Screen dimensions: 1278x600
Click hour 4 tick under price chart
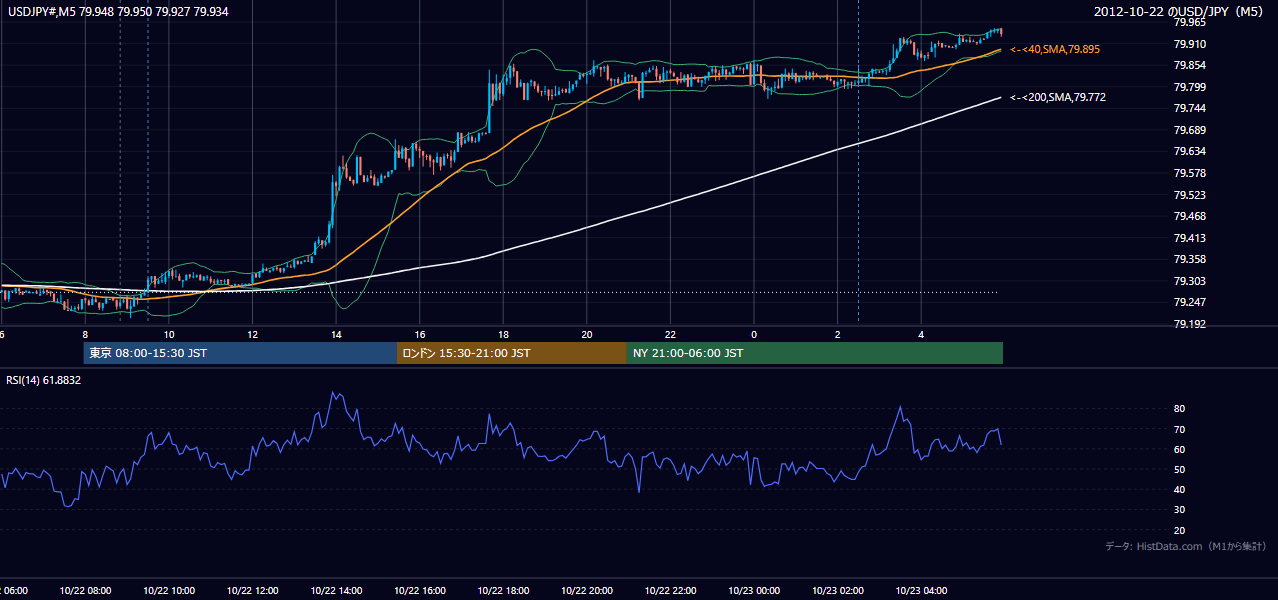tap(921, 335)
